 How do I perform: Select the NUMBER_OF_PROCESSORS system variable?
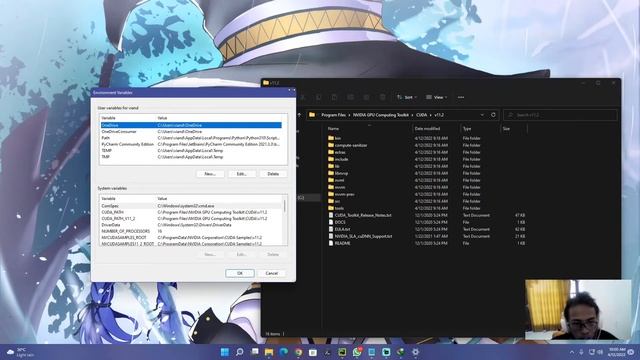[x=191, y=231]
